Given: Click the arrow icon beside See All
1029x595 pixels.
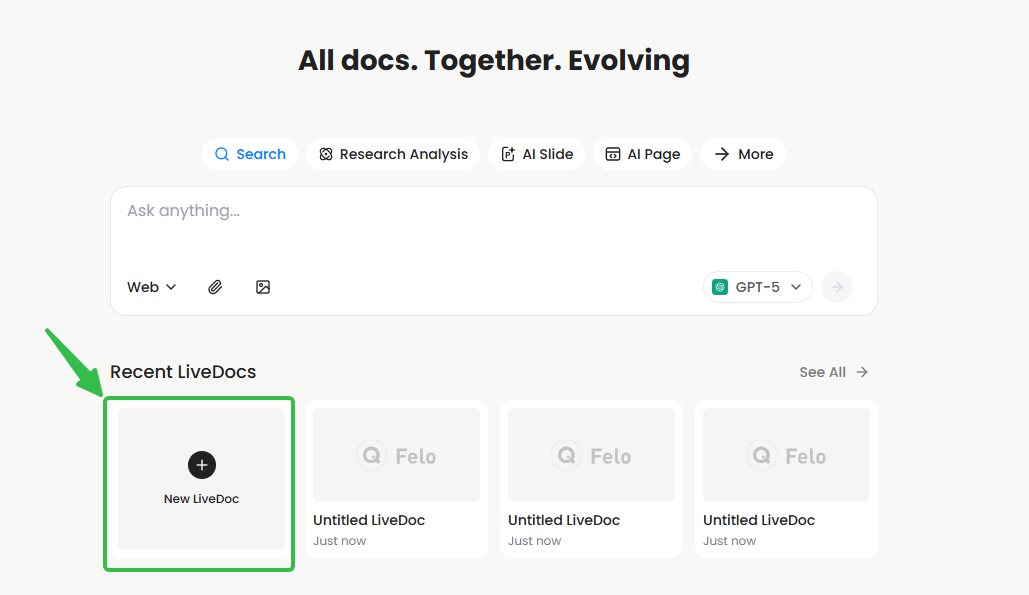Looking at the screenshot, I should coord(862,372).
